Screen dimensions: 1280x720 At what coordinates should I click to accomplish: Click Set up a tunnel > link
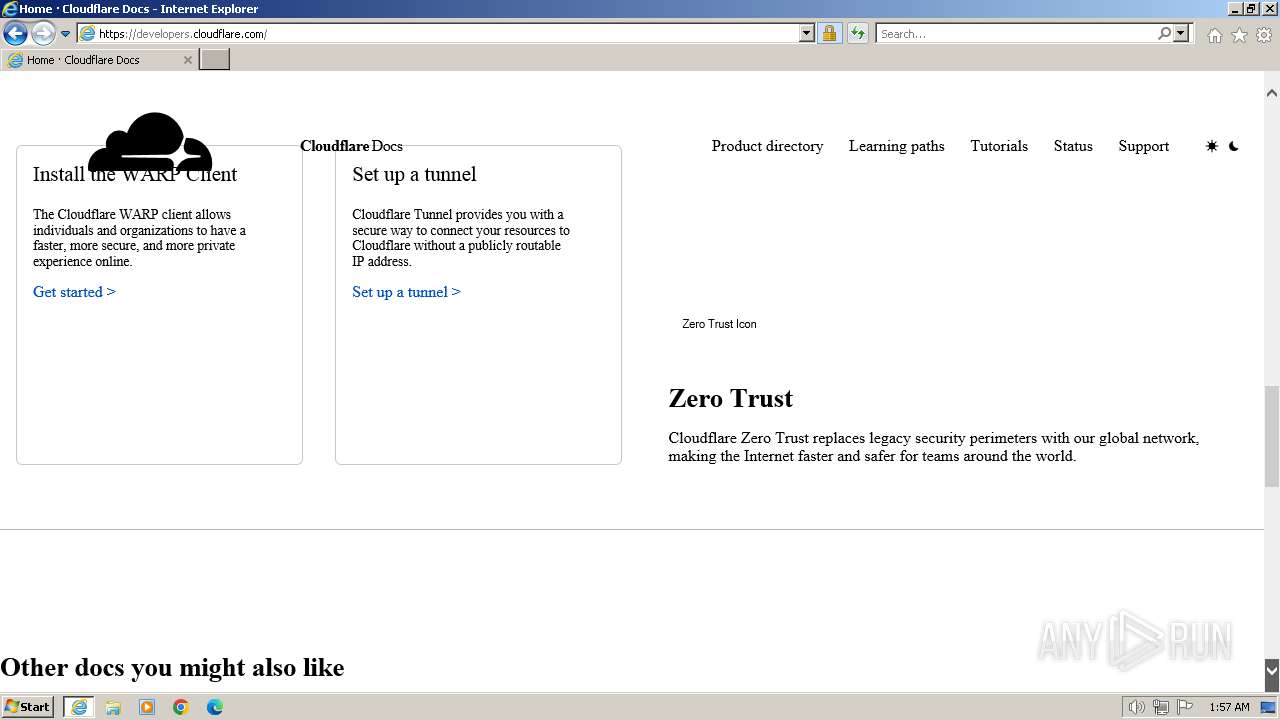pyautogui.click(x=406, y=292)
